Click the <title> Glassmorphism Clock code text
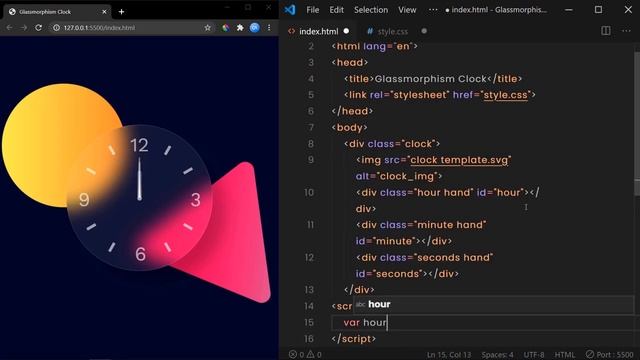The image size is (640, 360). pyautogui.click(x=433, y=79)
